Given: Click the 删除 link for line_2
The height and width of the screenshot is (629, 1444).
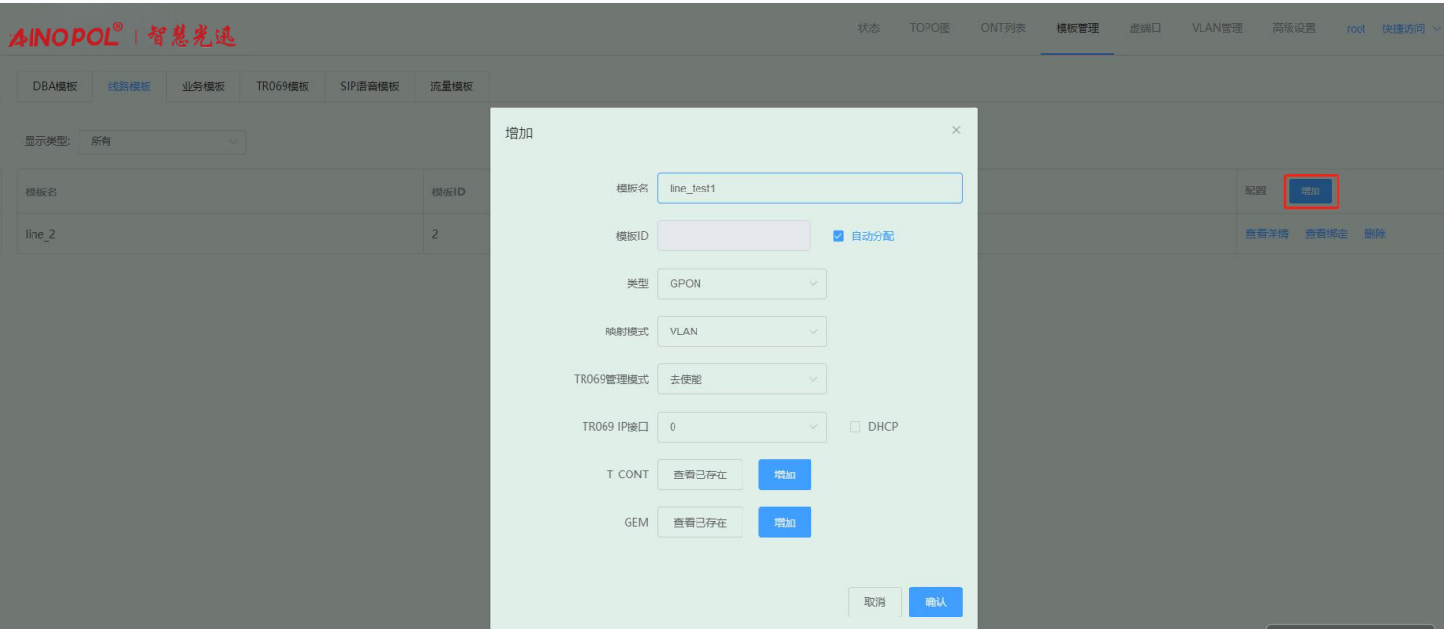Looking at the screenshot, I should [x=1374, y=234].
